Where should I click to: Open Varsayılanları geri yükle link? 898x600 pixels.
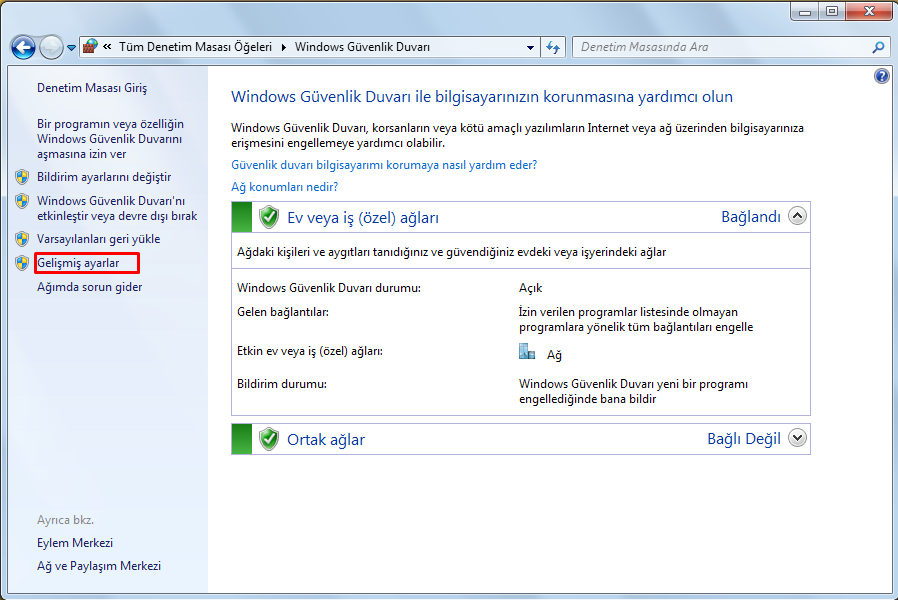click(99, 239)
